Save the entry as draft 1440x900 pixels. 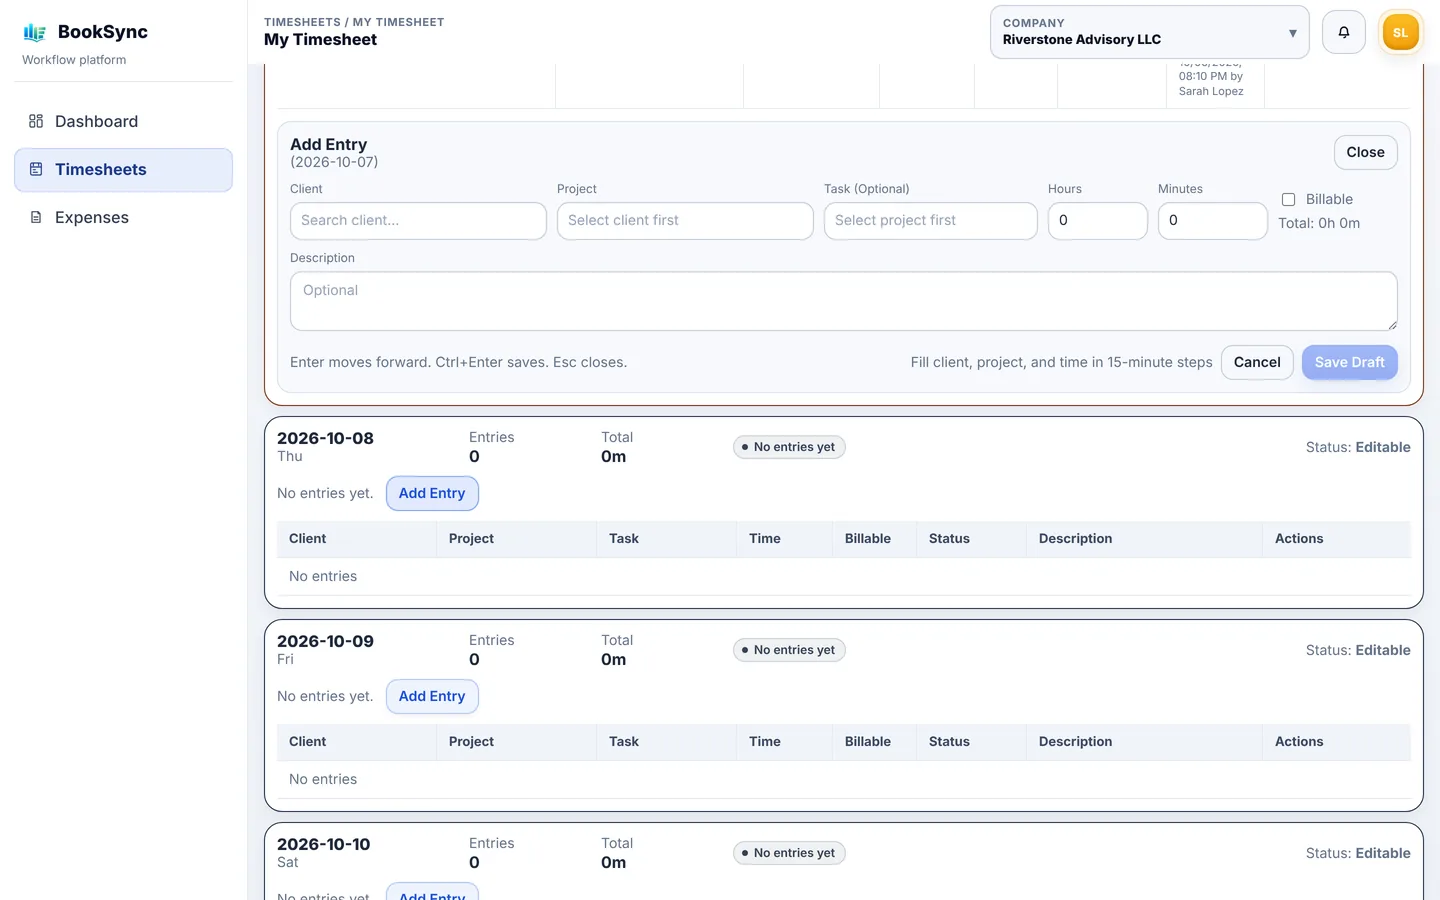tap(1349, 362)
